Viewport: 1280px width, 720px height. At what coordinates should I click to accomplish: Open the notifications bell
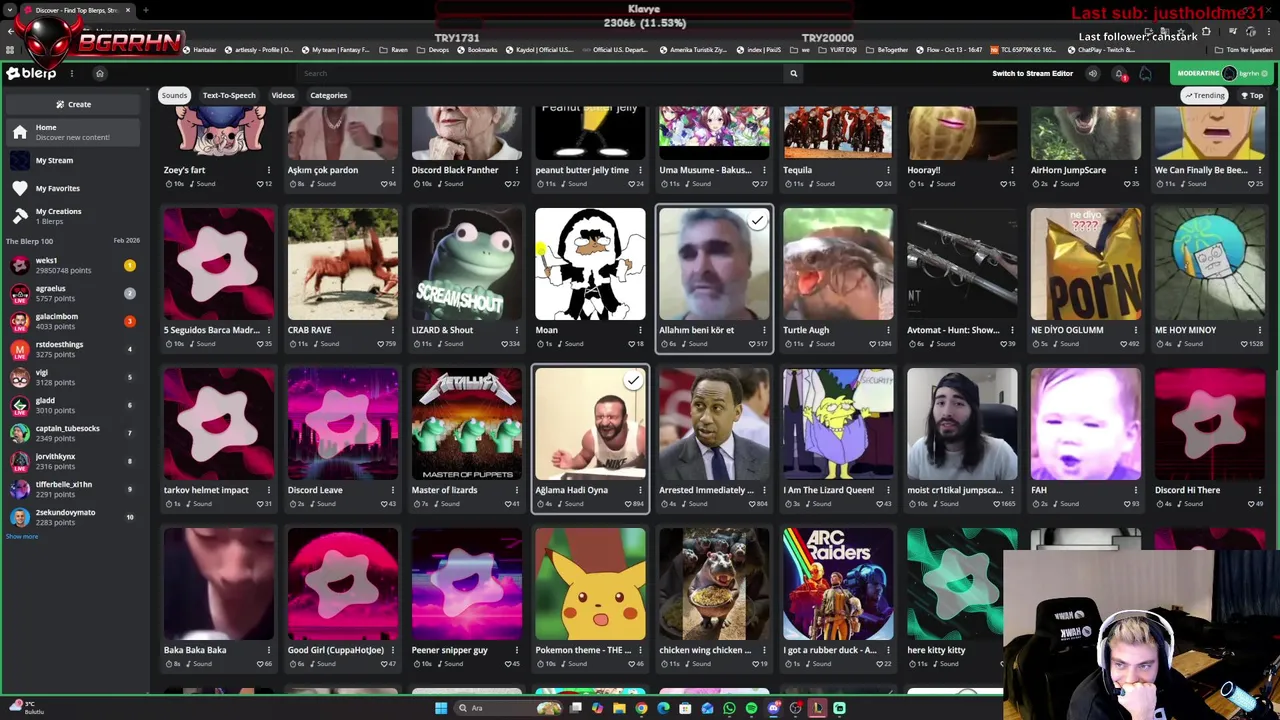coord(1119,73)
